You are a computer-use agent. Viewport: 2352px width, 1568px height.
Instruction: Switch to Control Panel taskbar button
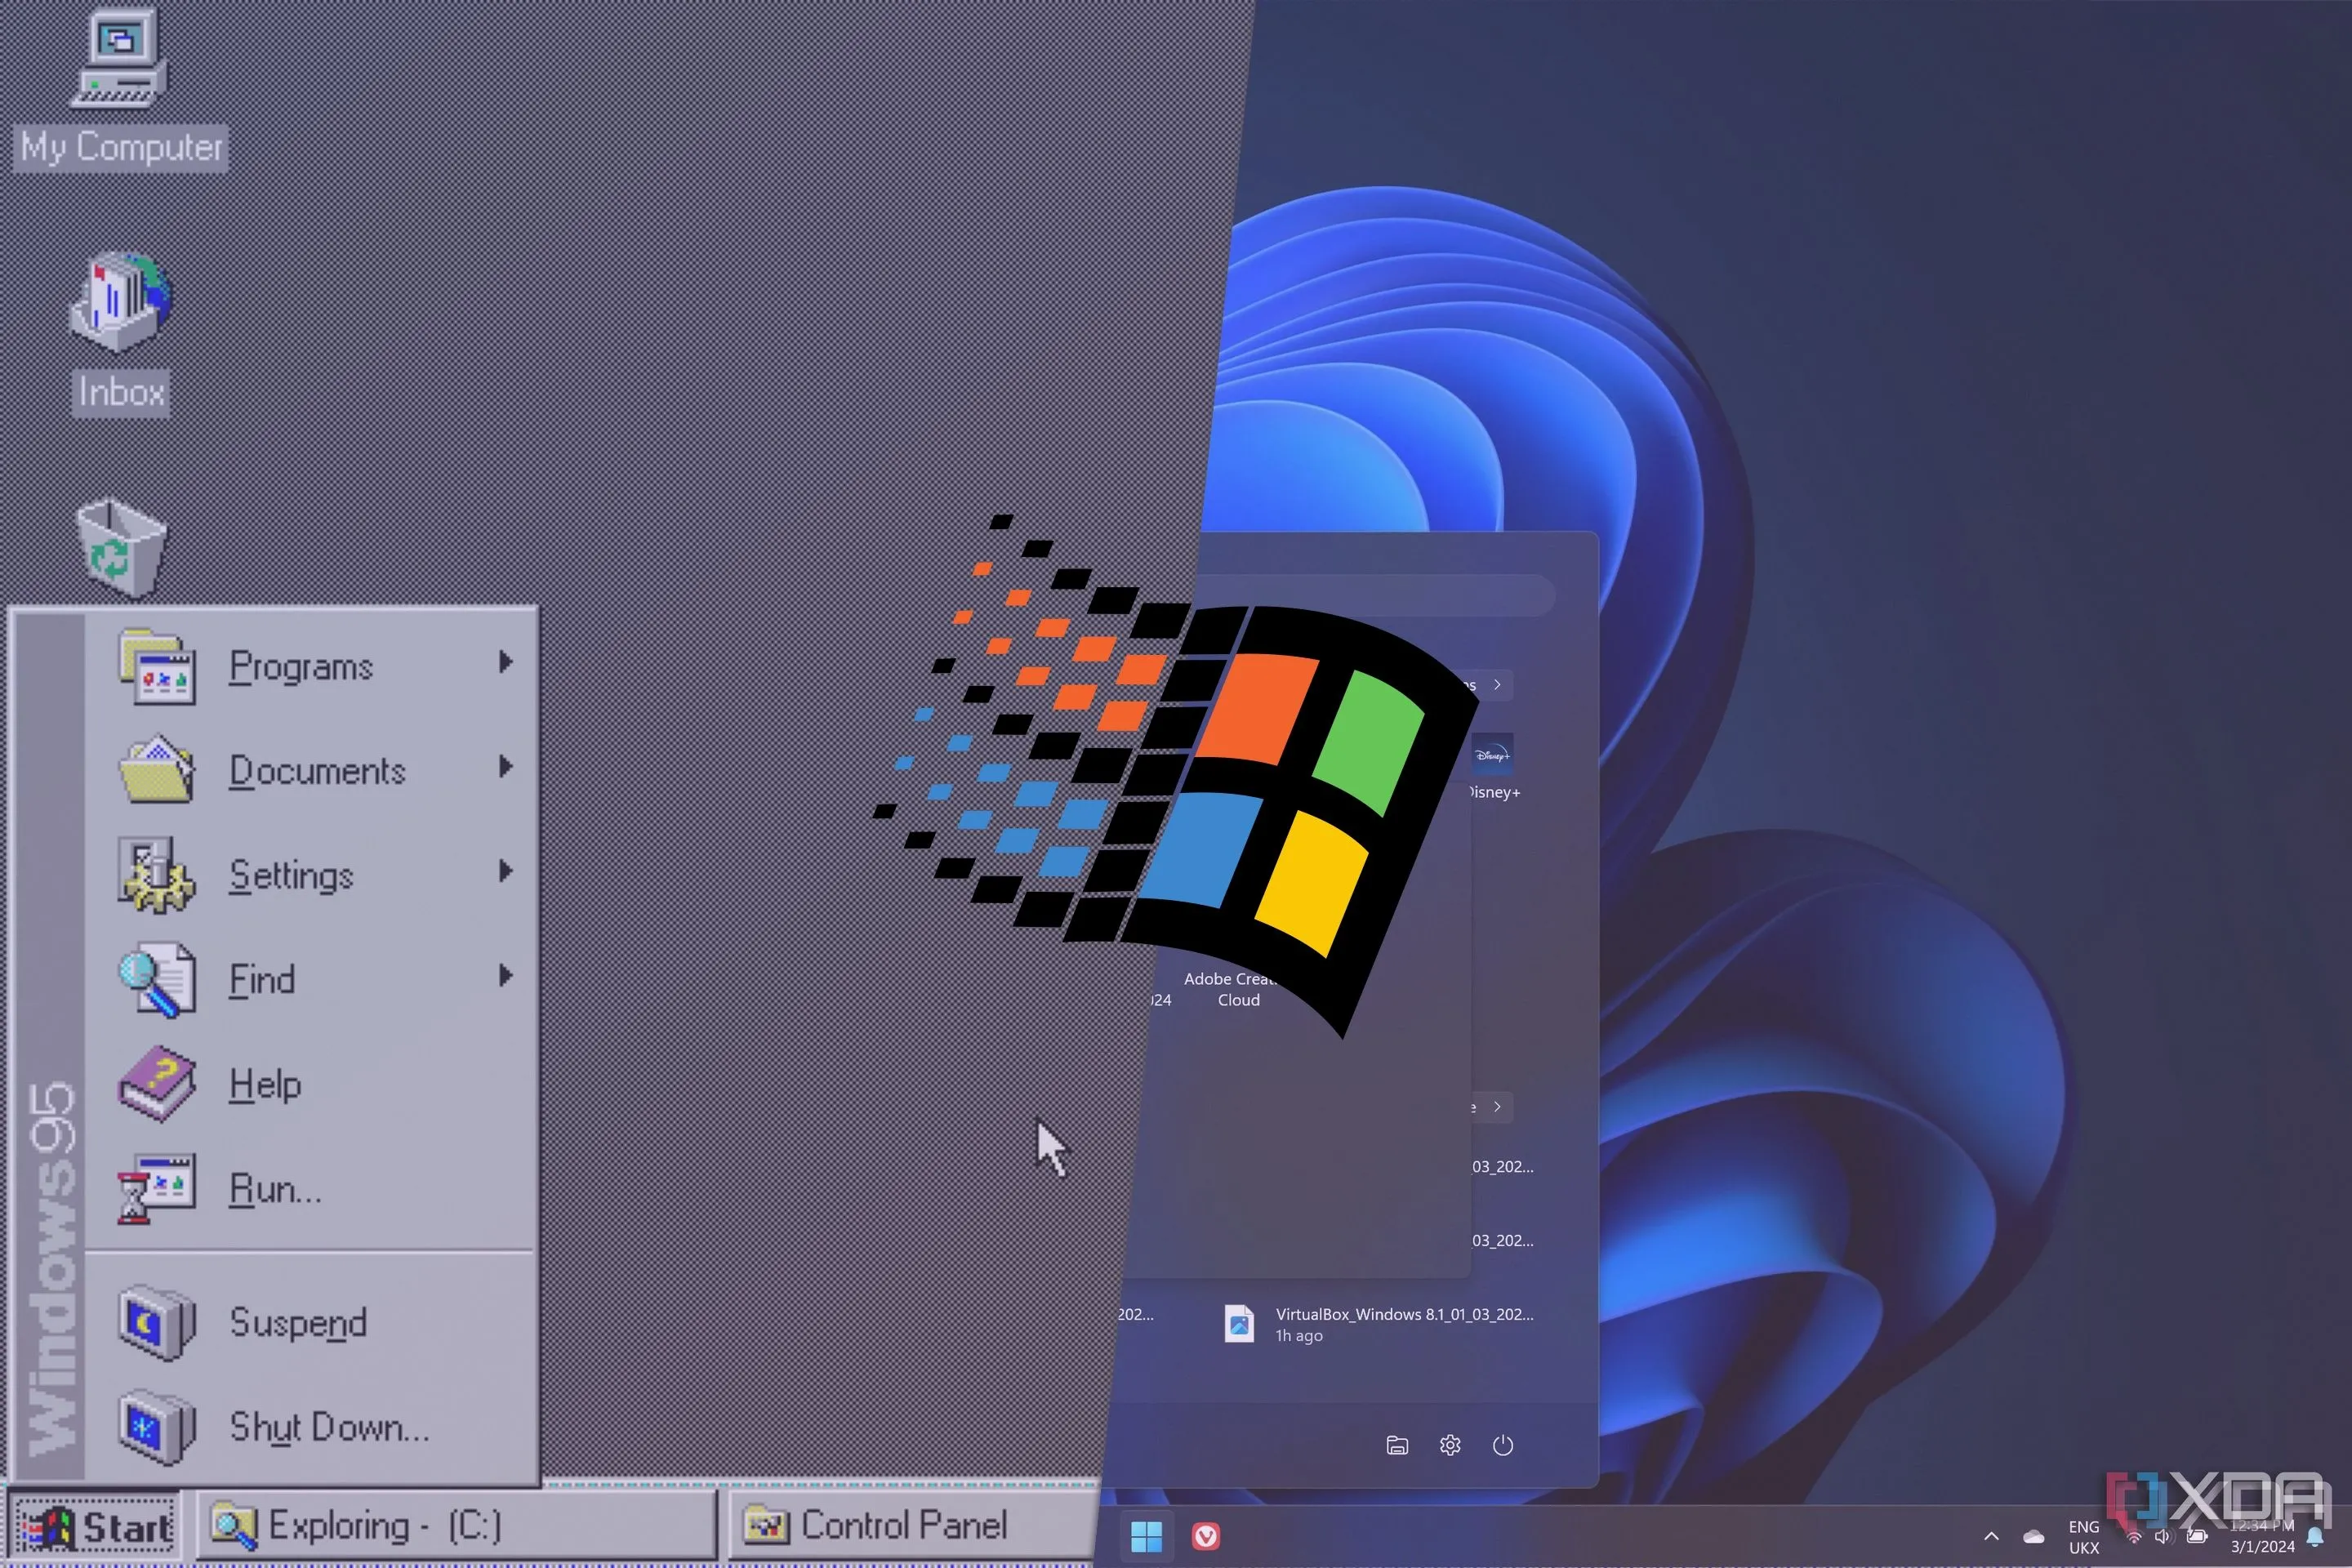[912, 1526]
